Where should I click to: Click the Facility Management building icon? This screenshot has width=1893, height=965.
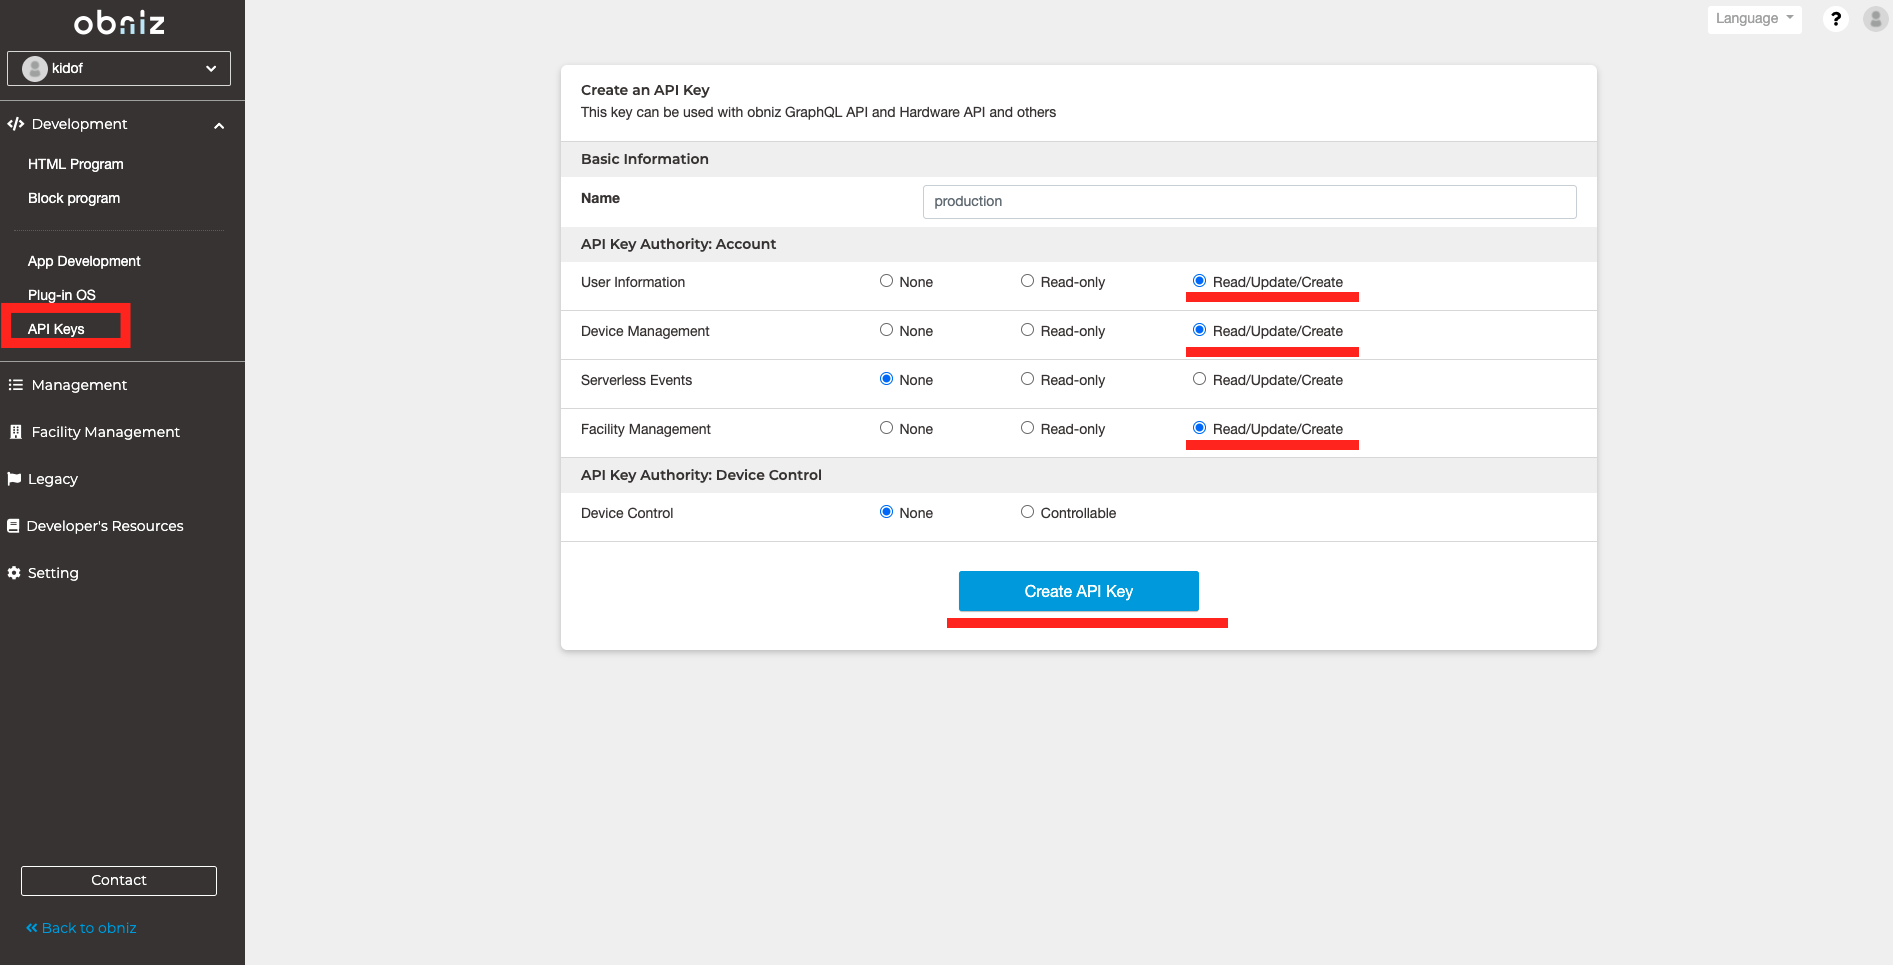pos(15,432)
